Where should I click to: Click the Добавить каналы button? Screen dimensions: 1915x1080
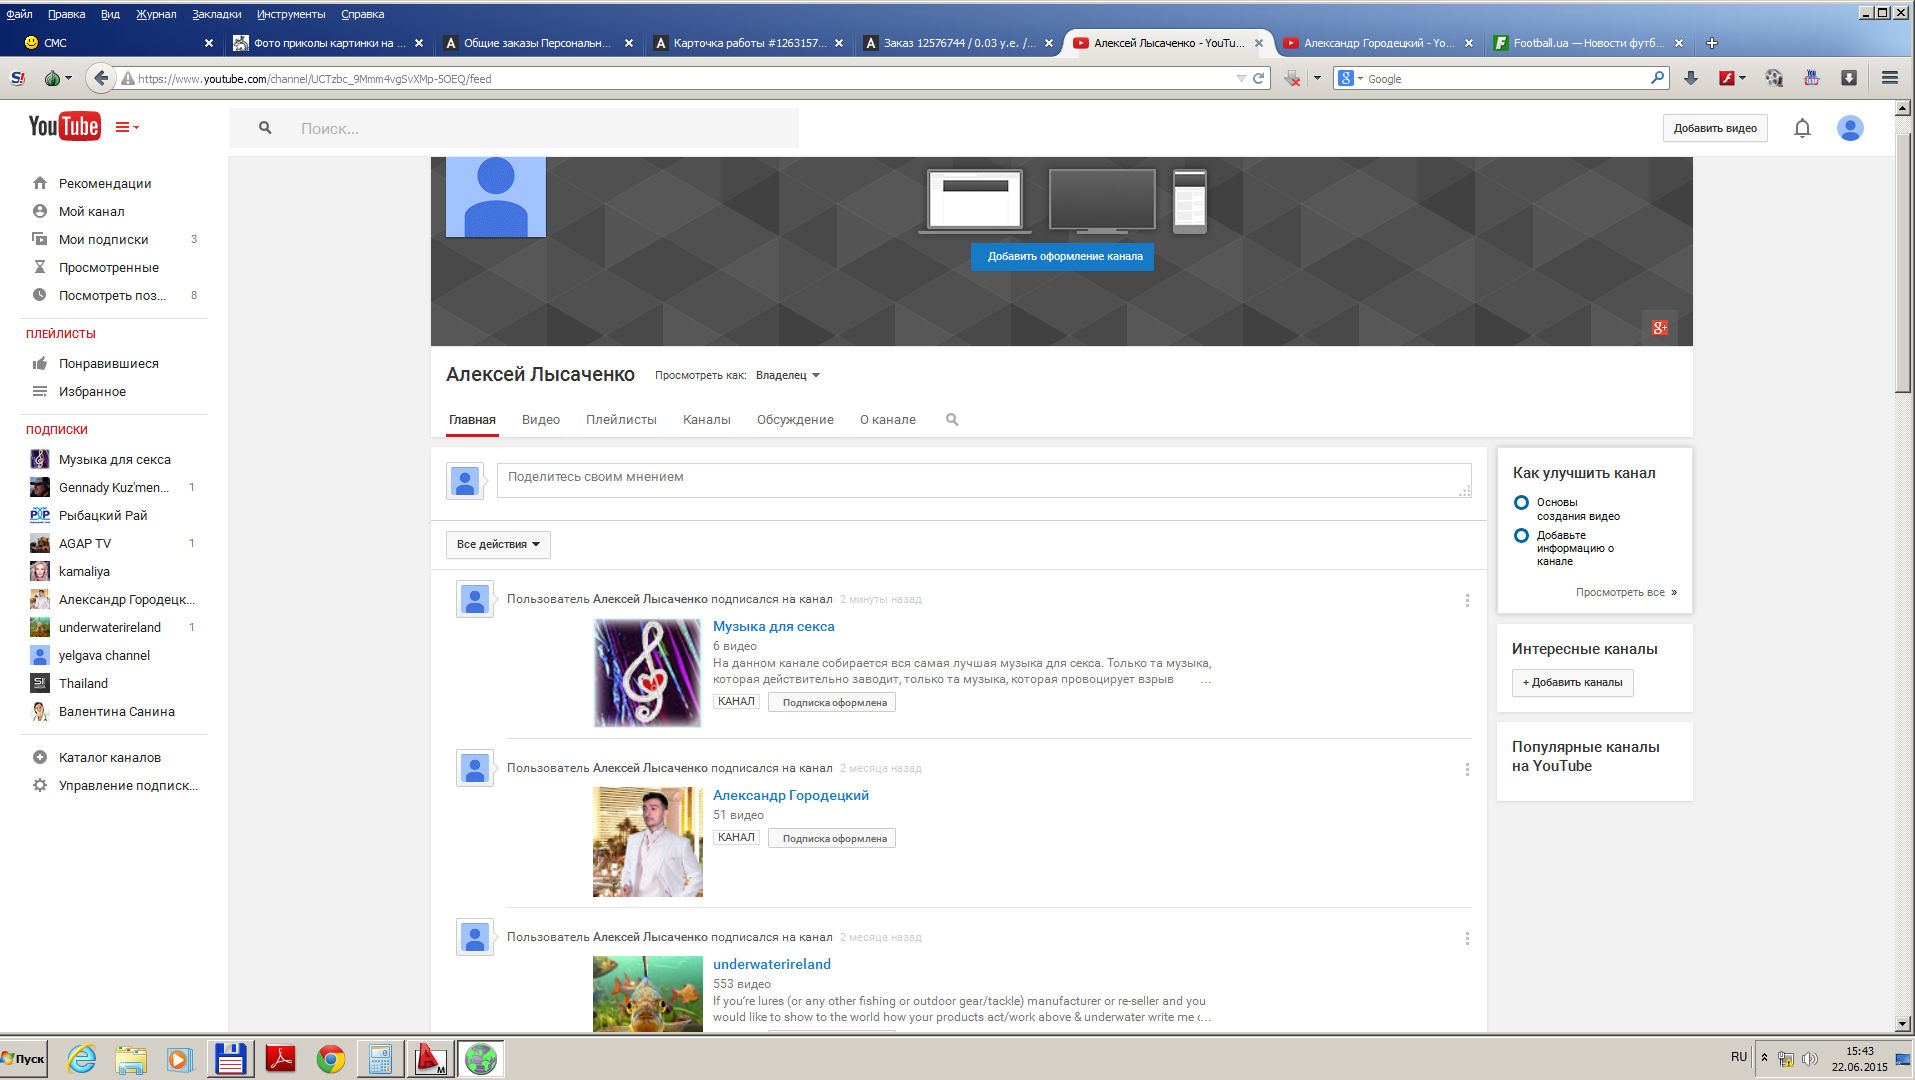(1572, 683)
